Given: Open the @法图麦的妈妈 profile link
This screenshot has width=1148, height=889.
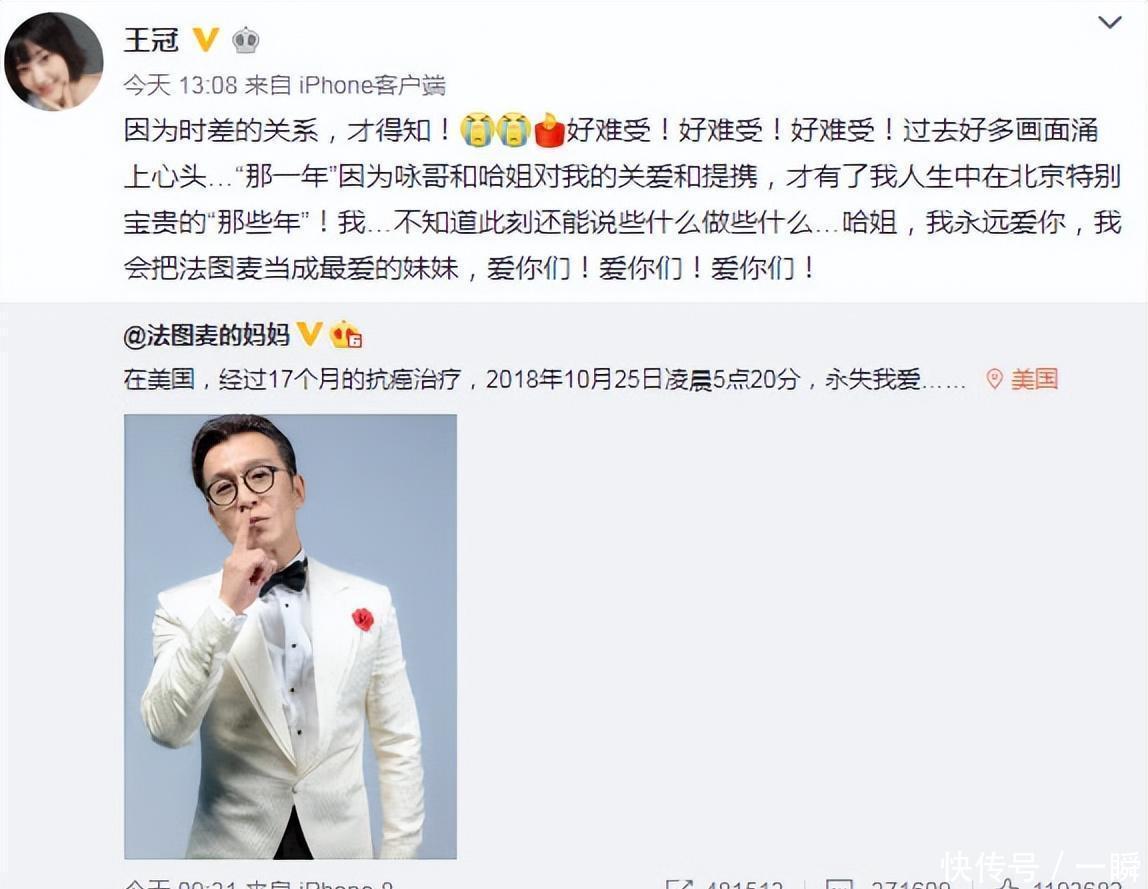Looking at the screenshot, I should pos(206,335).
